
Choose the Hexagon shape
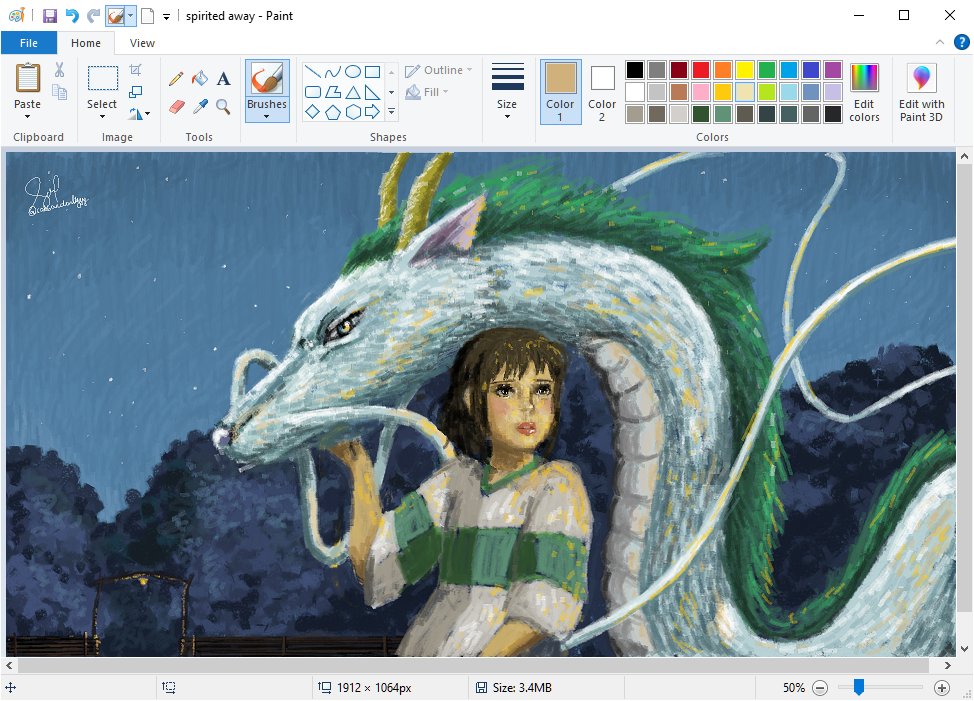coord(353,112)
